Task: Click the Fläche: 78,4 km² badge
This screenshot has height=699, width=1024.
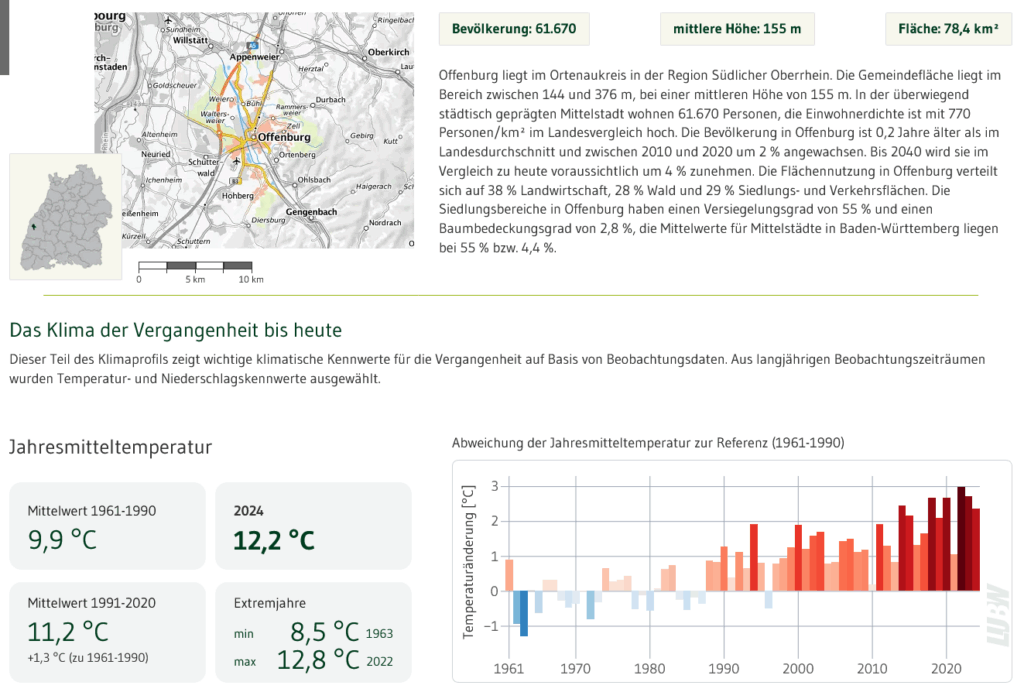Action: [948, 29]
